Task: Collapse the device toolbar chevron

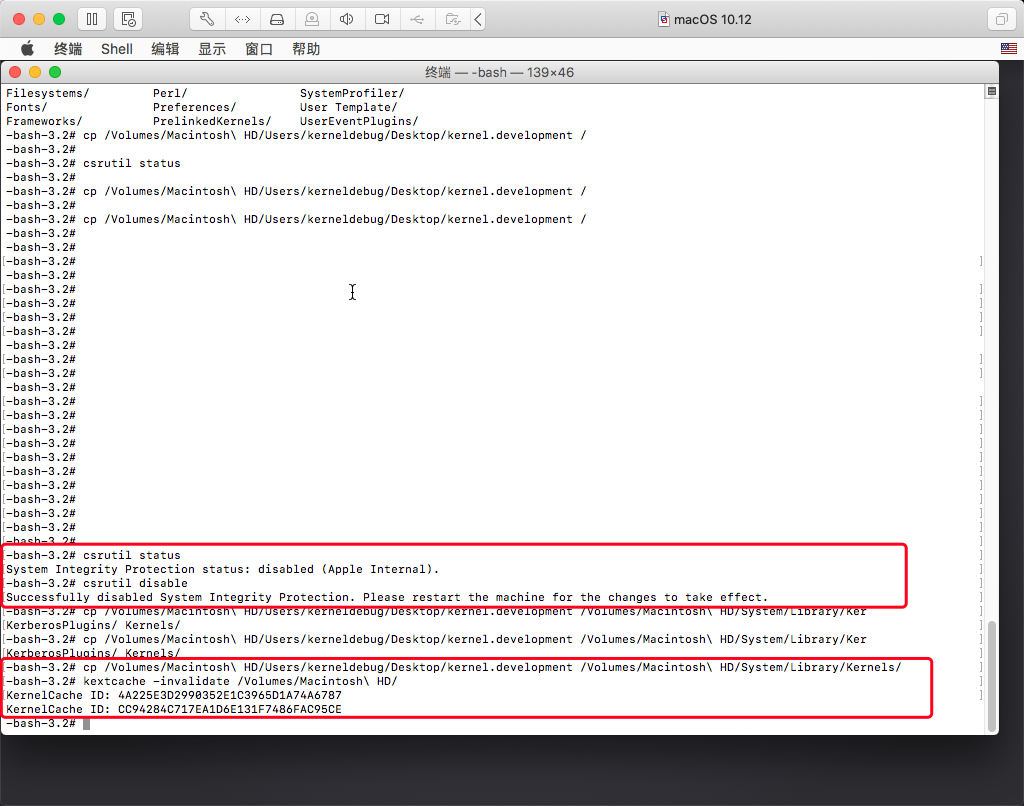Action: click(478, 20)
